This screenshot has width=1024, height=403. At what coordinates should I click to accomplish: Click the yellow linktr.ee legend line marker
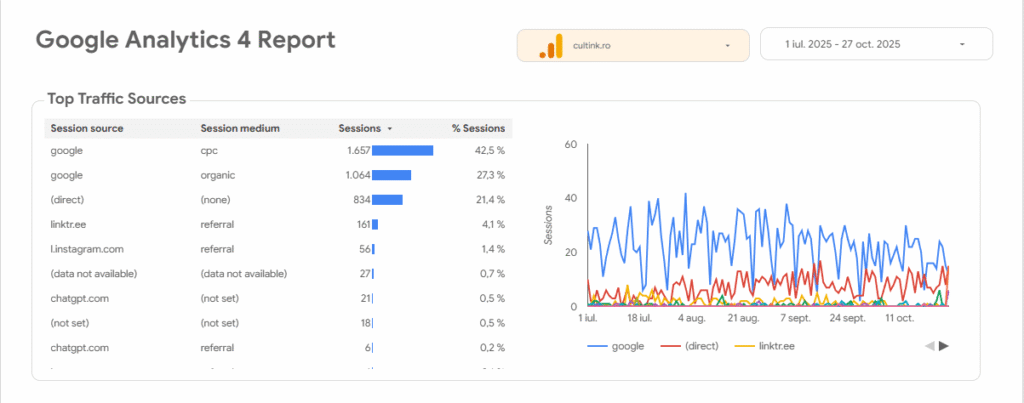[x=745, y=346]
